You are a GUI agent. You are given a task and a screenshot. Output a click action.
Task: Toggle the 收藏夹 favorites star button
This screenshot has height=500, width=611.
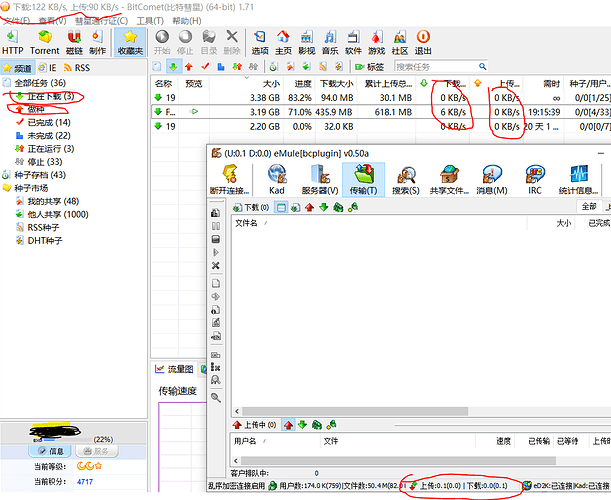(x=130, y=42)
